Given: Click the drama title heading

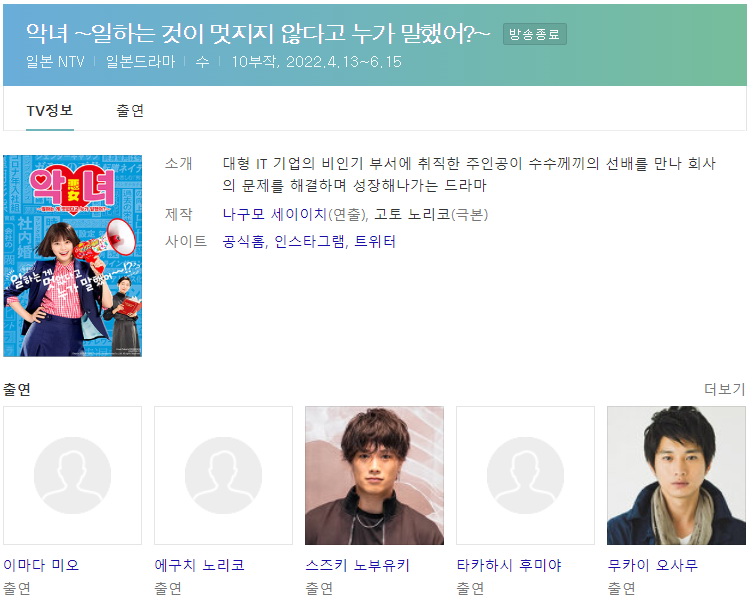Looking at the screenshot, I should 258,33.
